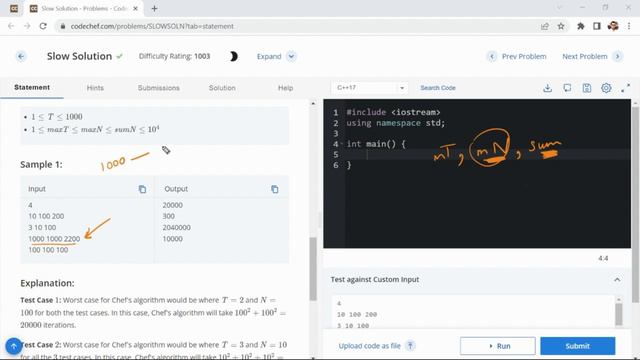640x360 pixels.
Task: Download the code with the download icon
Action: click(x=547, y=88)
